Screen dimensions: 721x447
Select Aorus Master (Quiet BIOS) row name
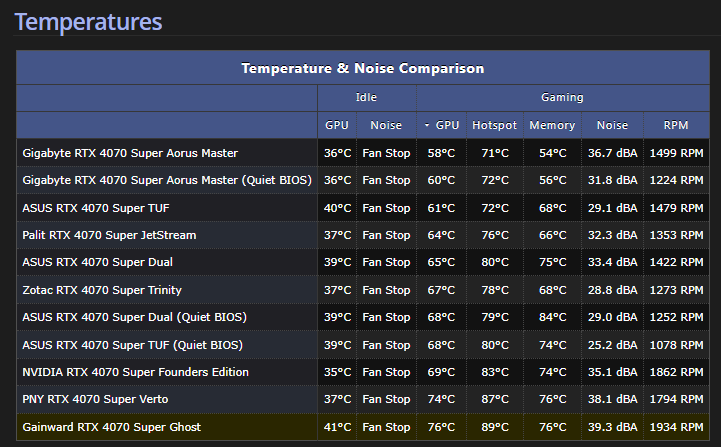point(167,180)
